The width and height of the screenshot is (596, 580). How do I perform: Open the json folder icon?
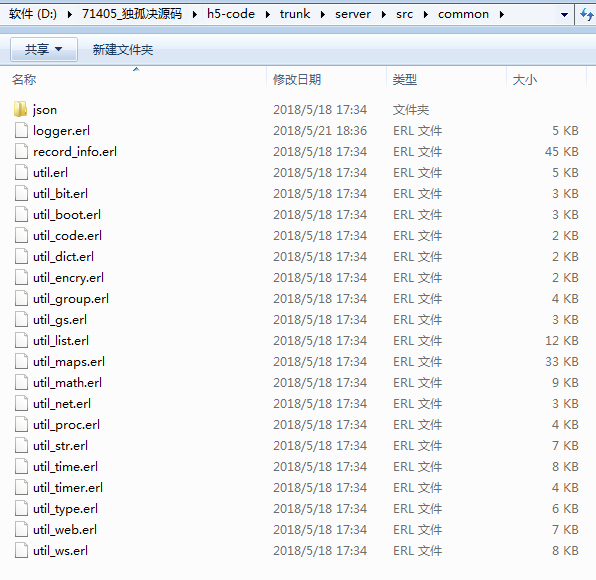[x=21, y=109]
